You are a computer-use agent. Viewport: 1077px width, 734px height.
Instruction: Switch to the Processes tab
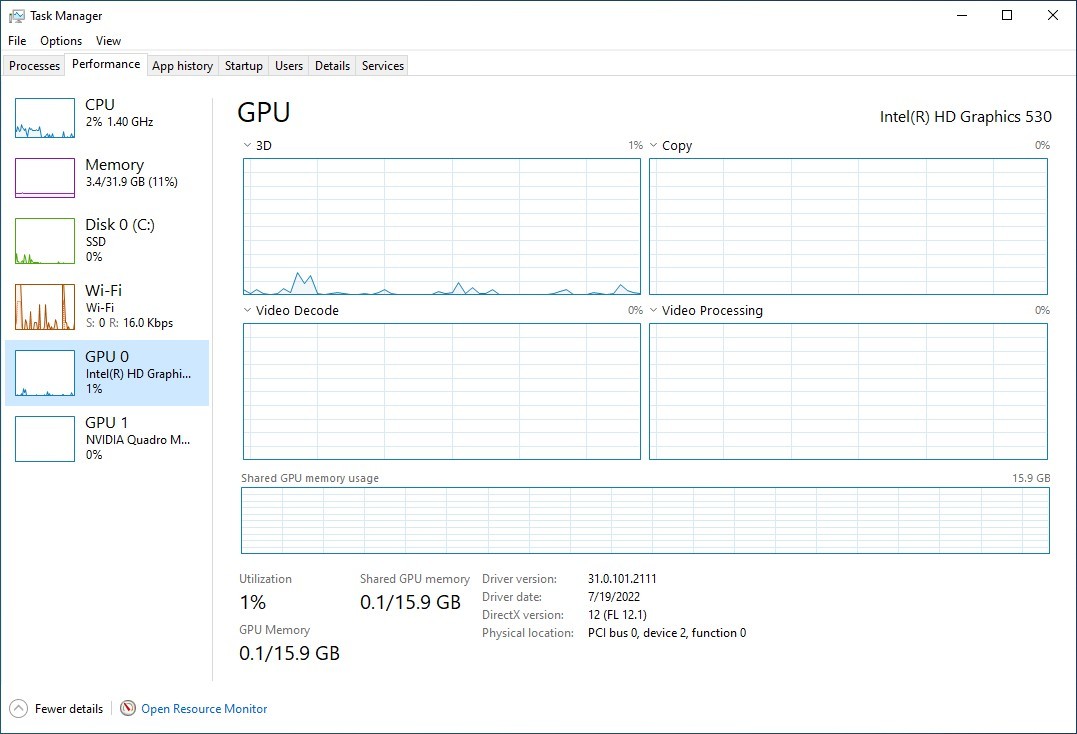pyautogui.click(x=34, y=66)
